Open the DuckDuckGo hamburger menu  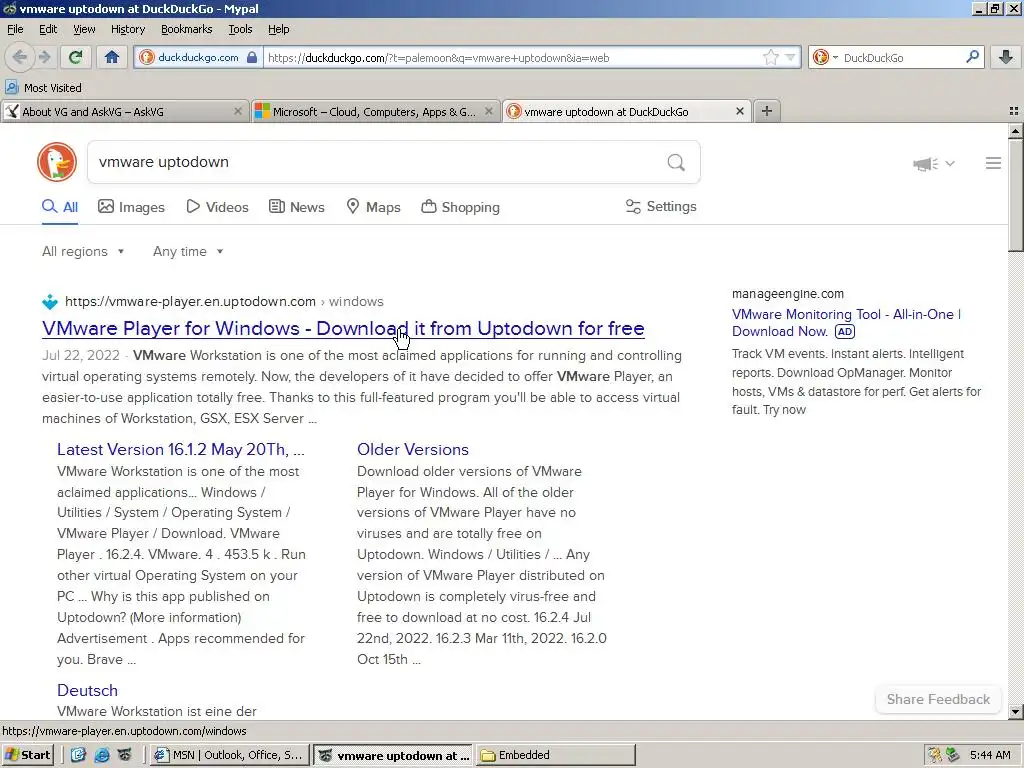[993, 163]
